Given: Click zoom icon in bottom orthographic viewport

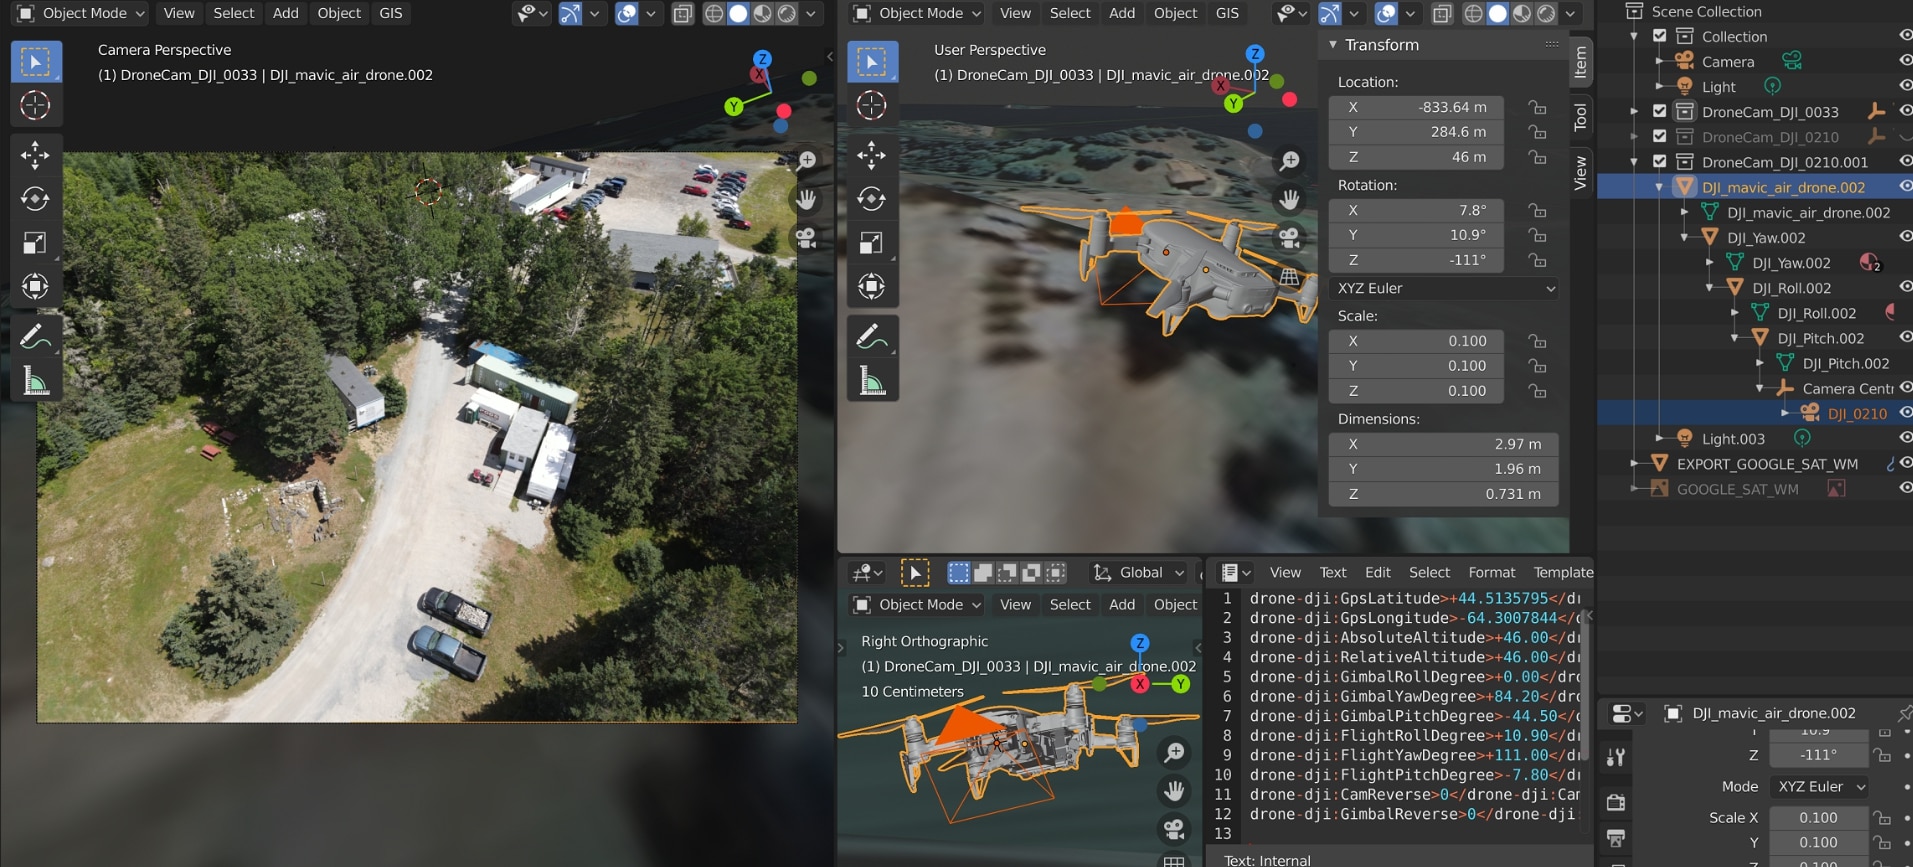Looking at the screenshot, I should click(x=1174, y=752).
